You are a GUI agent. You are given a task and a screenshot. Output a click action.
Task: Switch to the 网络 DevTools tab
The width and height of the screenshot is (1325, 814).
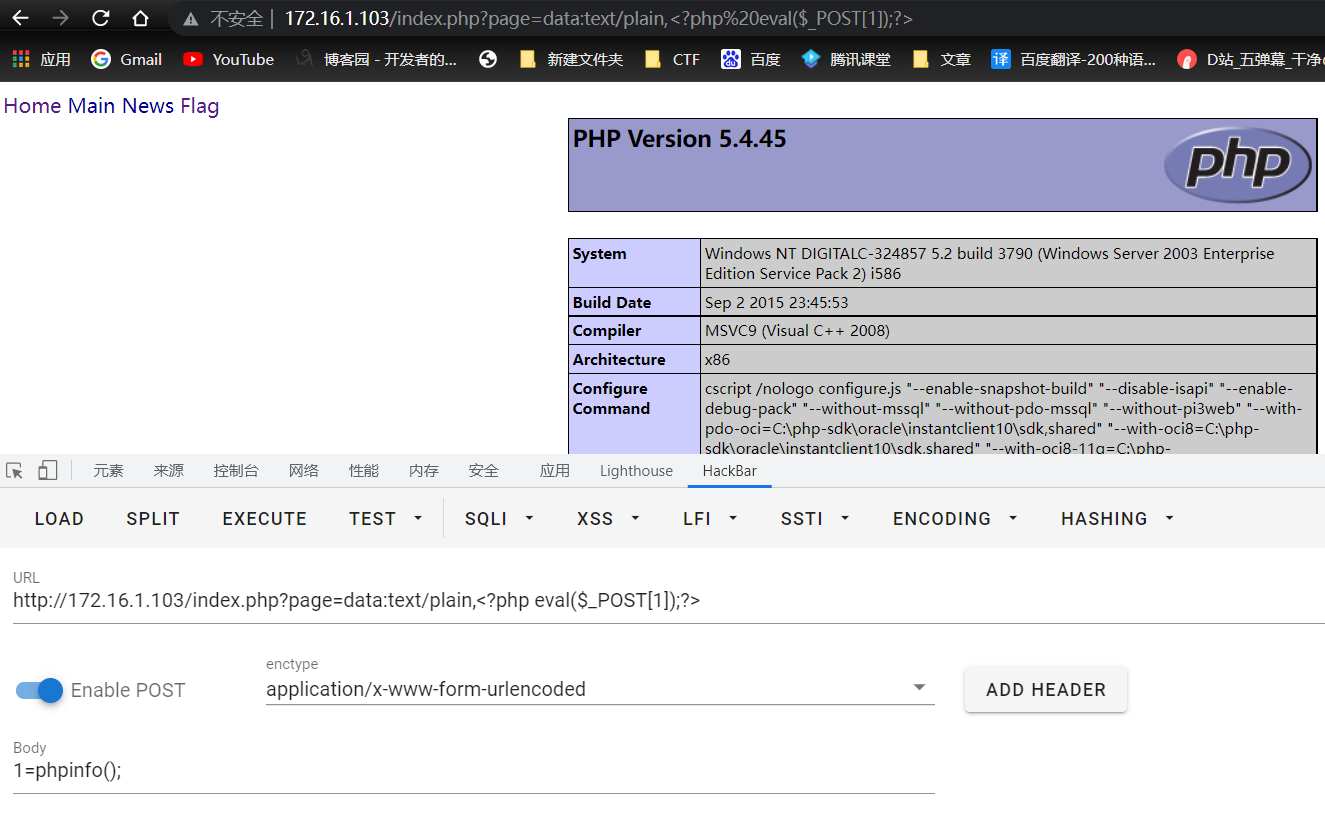tap(304, 471)
